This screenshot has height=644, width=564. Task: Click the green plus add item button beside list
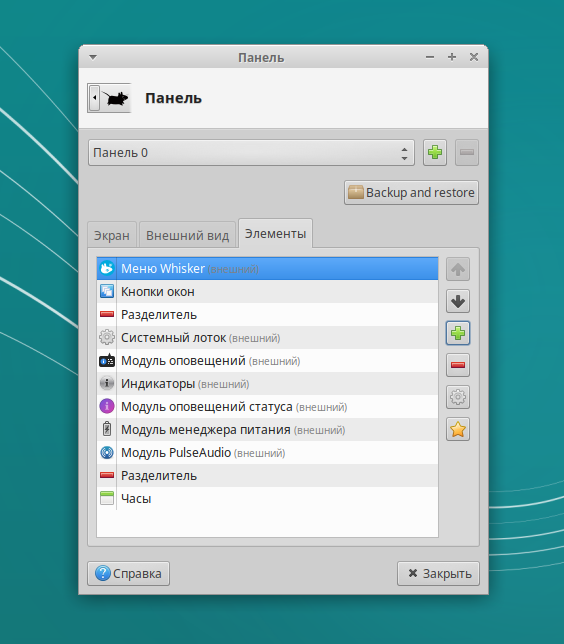tap(458, 333)
